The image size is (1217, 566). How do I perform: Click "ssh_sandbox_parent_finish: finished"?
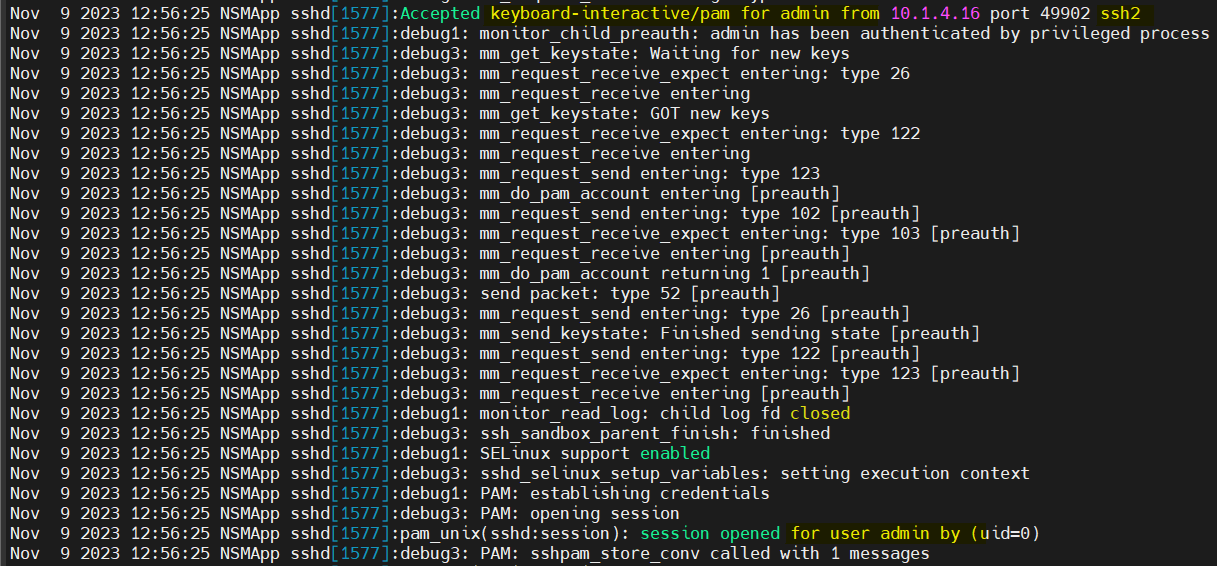point(655,434)
